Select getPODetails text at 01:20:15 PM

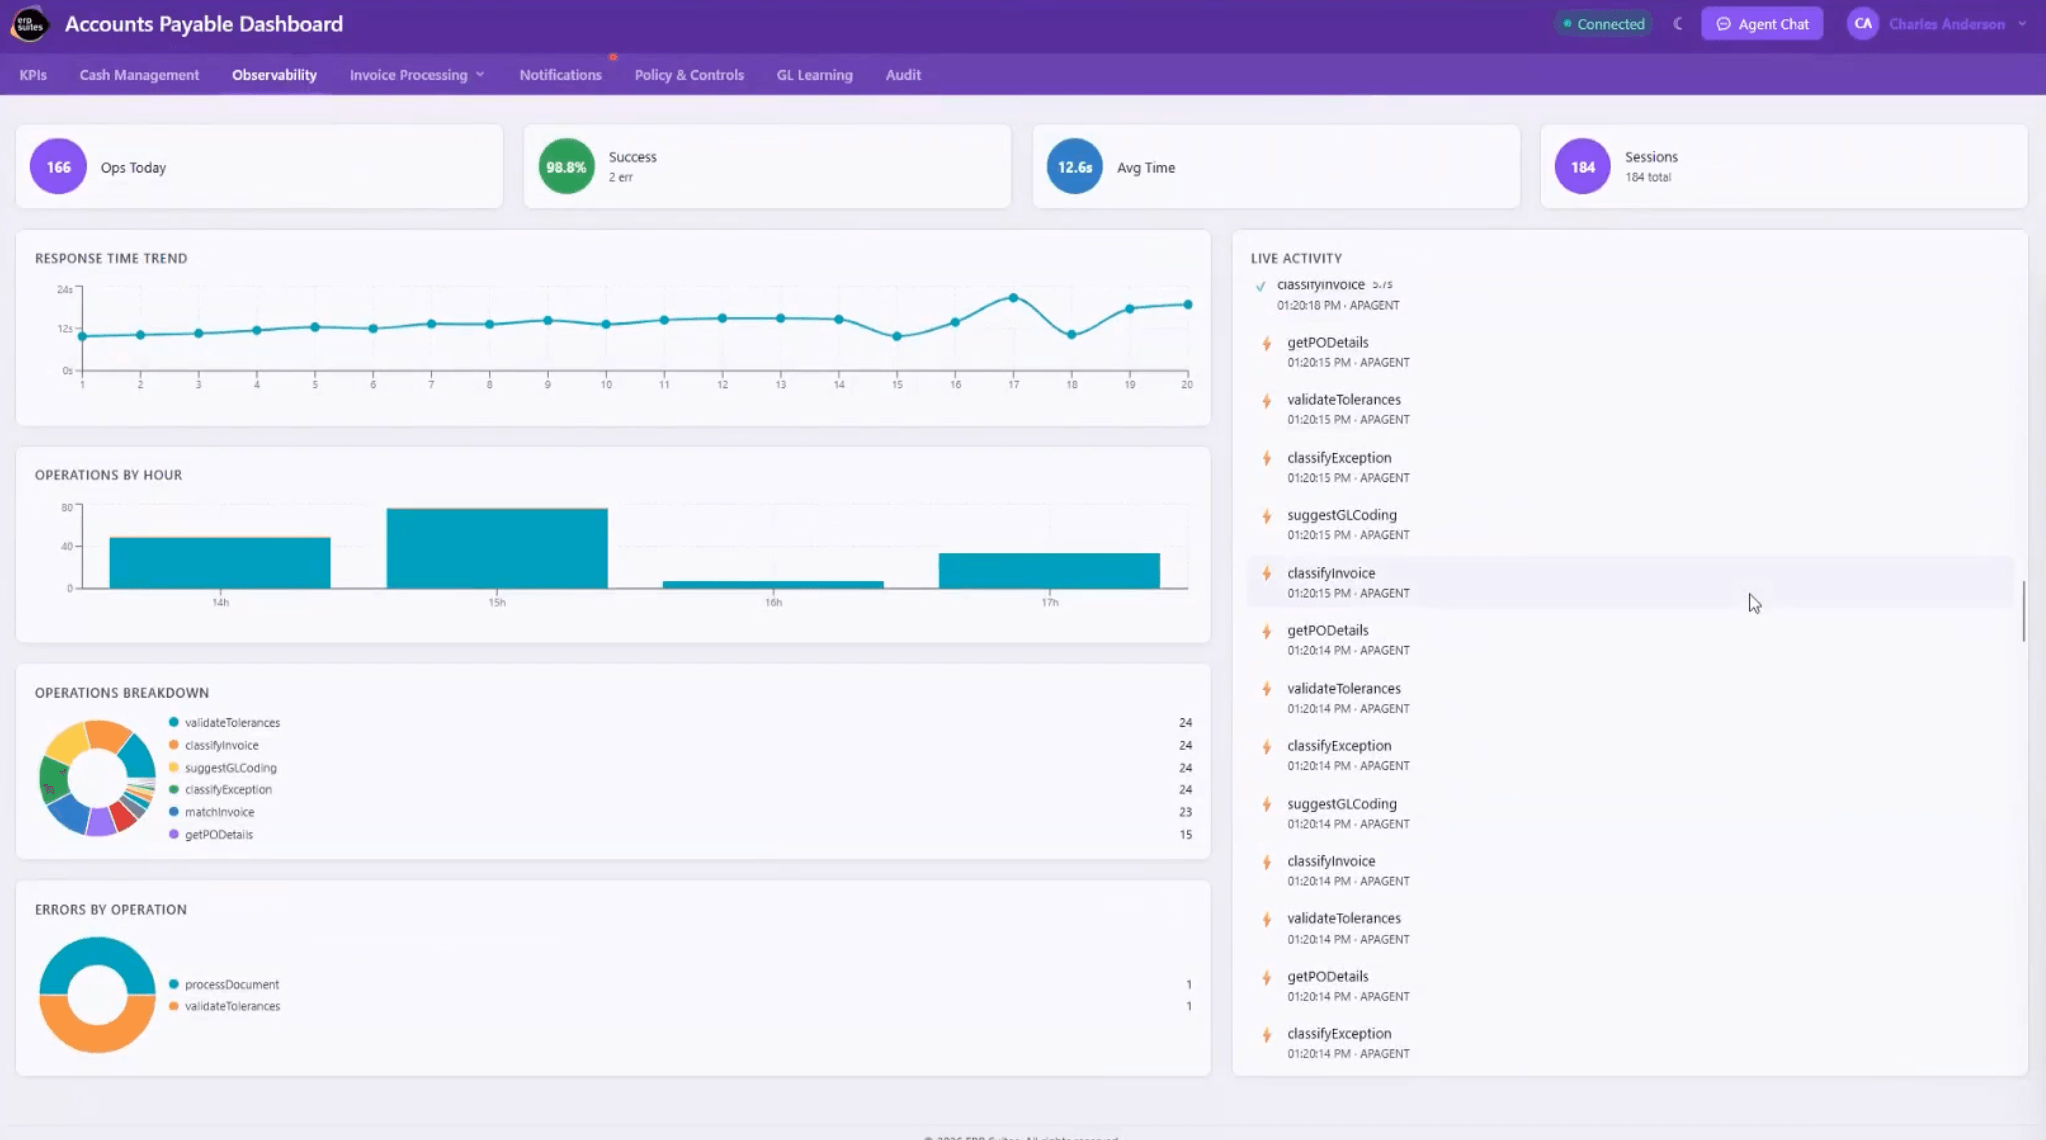click(x=1327, y=342)
